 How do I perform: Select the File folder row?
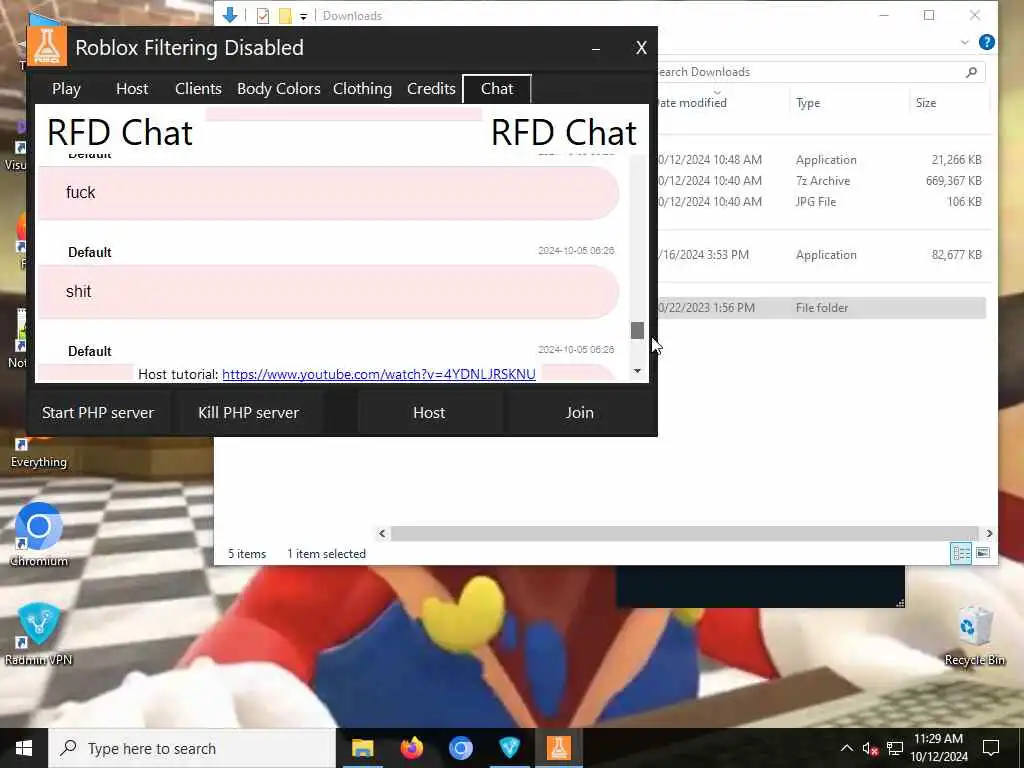tap(820, 308)
